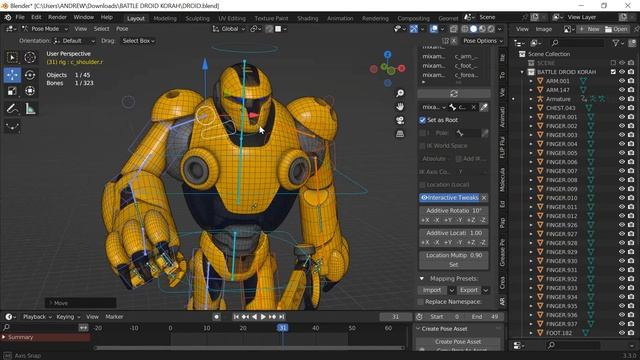Open the Pose Options dropdown
The width and height of the screenshot is (640, 360).
point(483,41)
